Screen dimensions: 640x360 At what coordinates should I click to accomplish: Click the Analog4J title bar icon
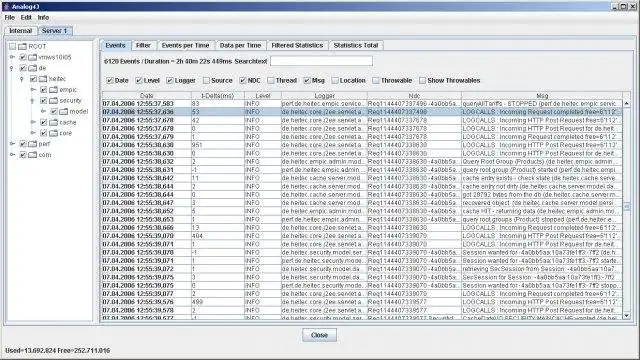click(x=6, y=7)
